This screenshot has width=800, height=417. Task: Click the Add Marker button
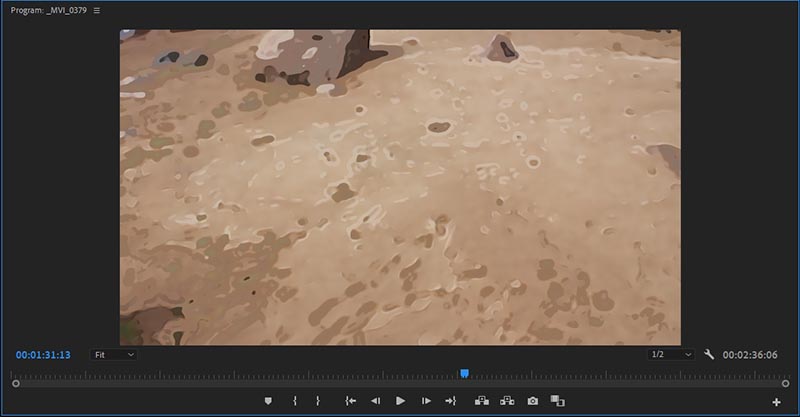(x=268, y=401)
